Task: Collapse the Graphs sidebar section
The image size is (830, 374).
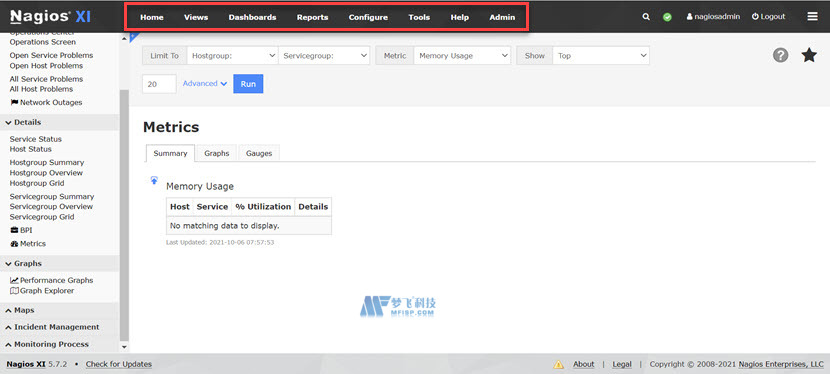Action: 59,263
